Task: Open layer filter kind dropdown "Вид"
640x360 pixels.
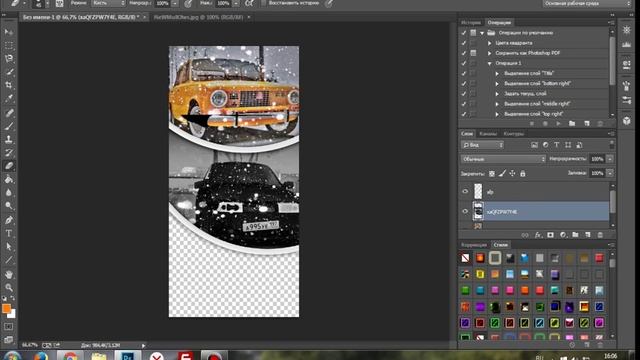Action: 482,145
